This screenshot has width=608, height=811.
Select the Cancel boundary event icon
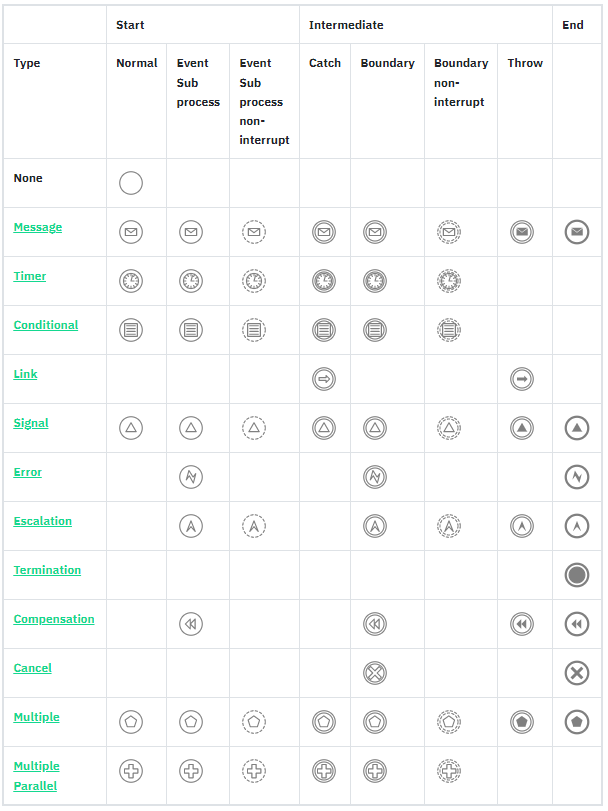click(x=375, y=673)
